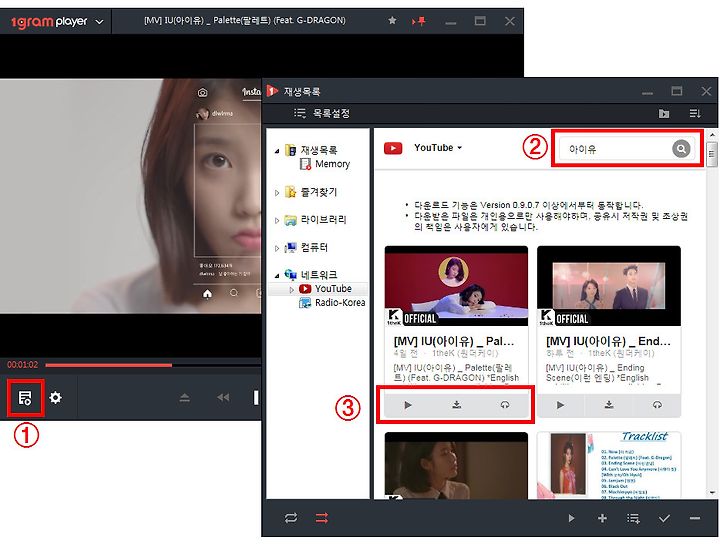Select the 네트워크 tree label
Viewport: 720px width, 544px height.
point(319,275)
